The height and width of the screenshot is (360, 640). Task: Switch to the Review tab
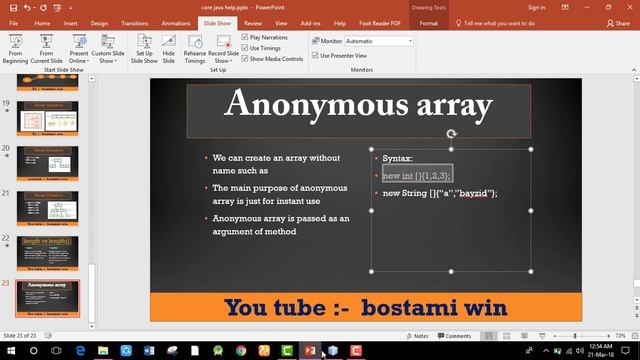pyautogui.click(x=253, y=23)
